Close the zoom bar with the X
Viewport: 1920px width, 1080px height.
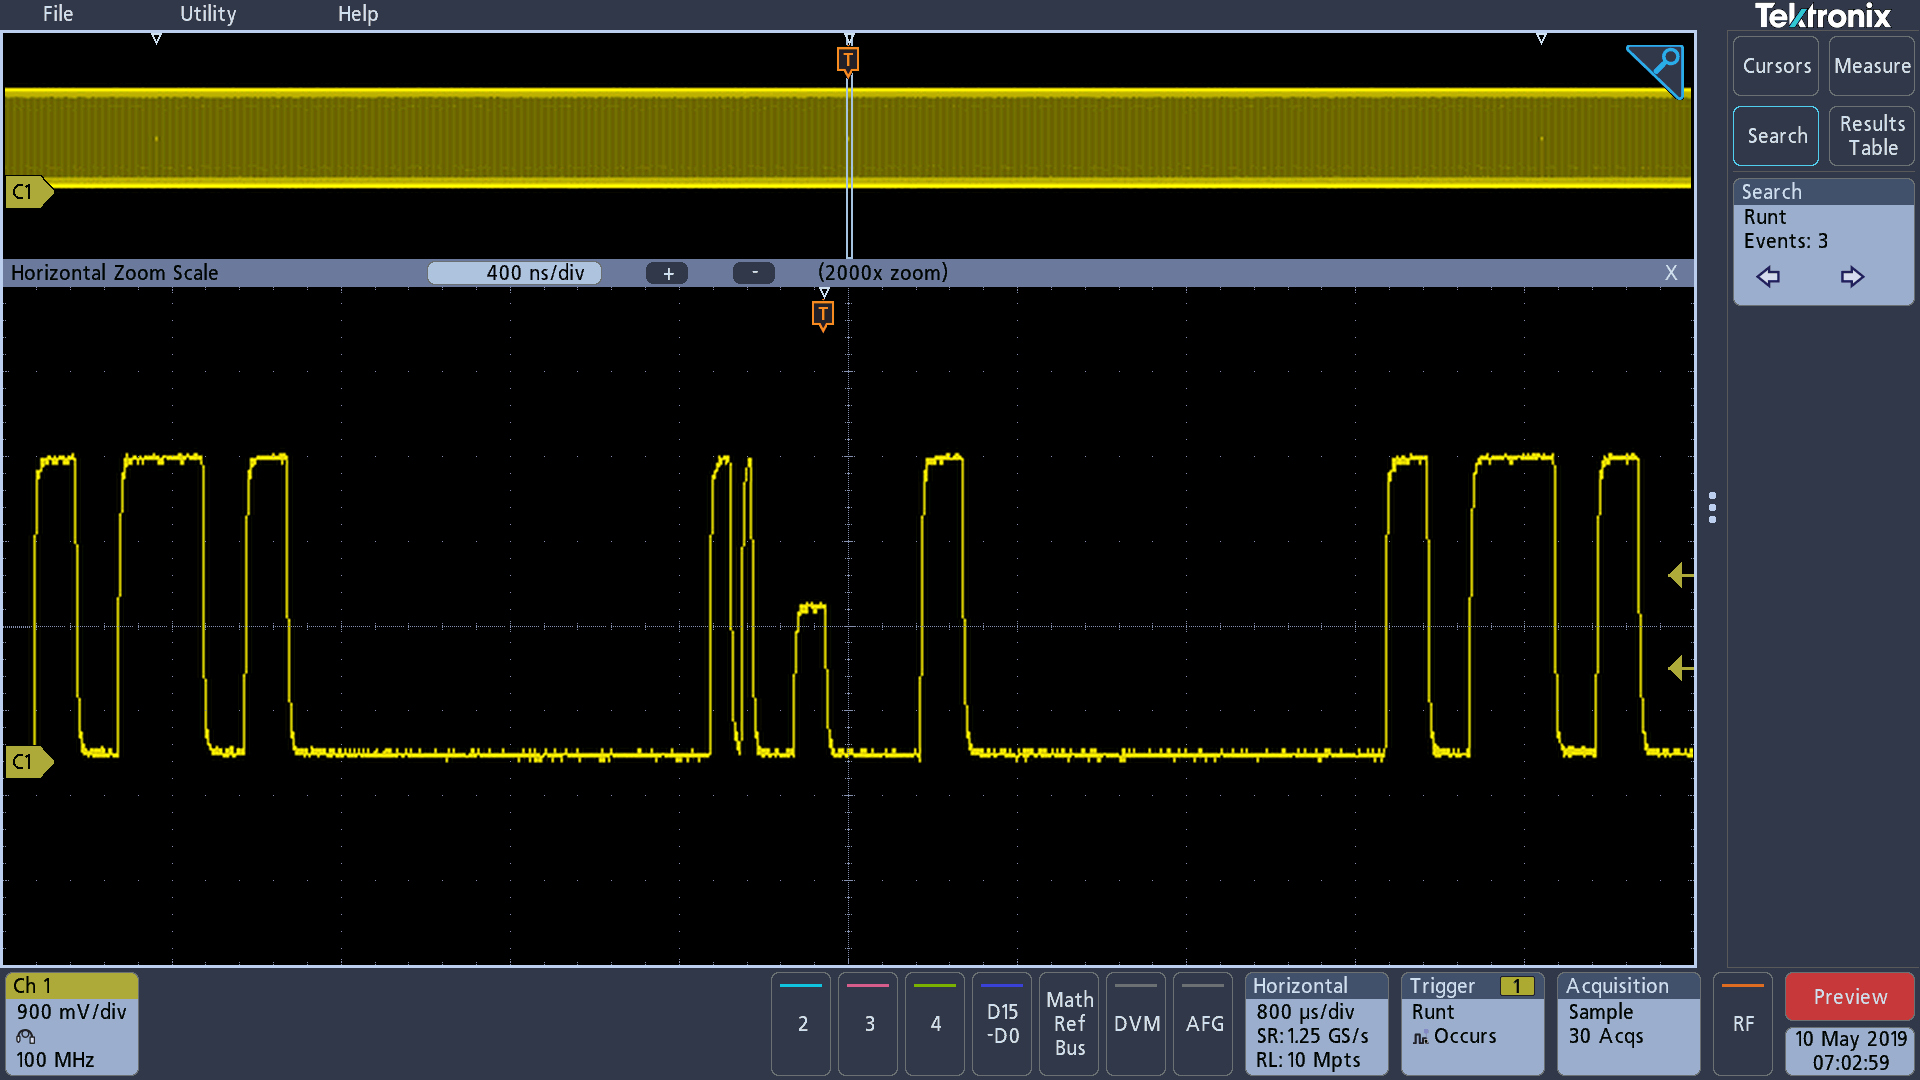[x=1670, y=273]
